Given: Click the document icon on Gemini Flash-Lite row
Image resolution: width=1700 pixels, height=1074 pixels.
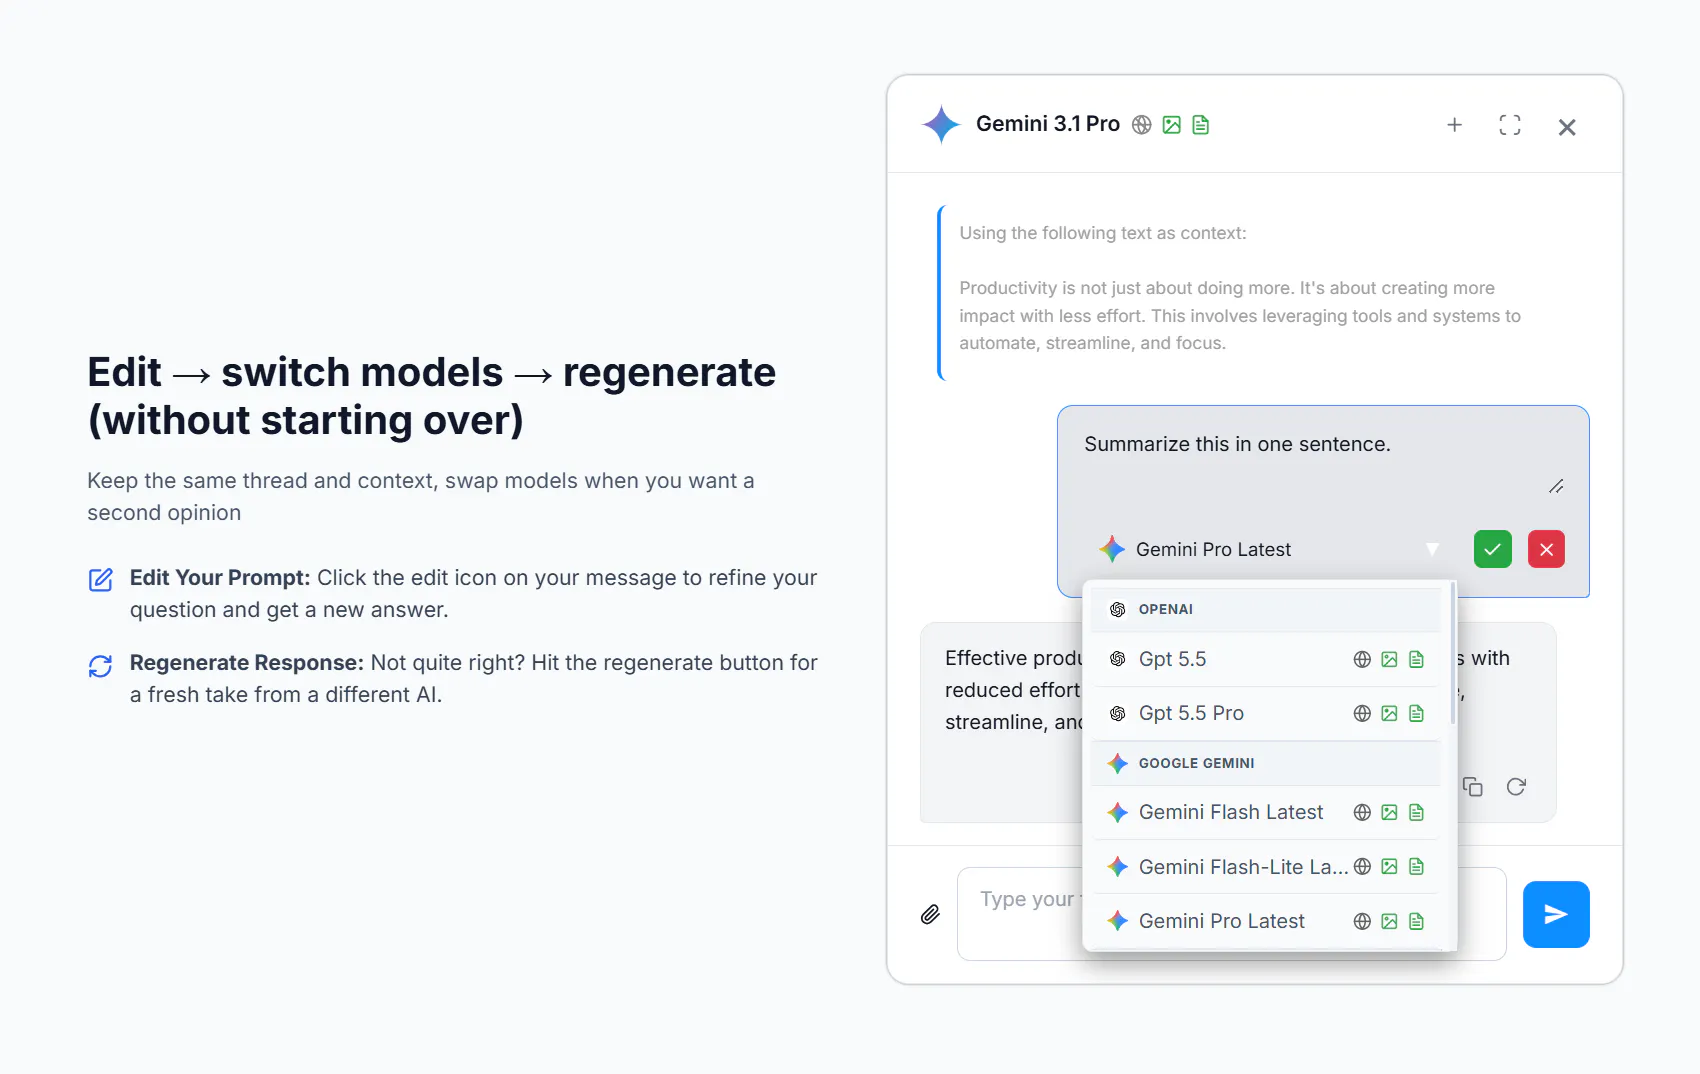Looking at the screenshot, I should click(x=1416, y=867).
